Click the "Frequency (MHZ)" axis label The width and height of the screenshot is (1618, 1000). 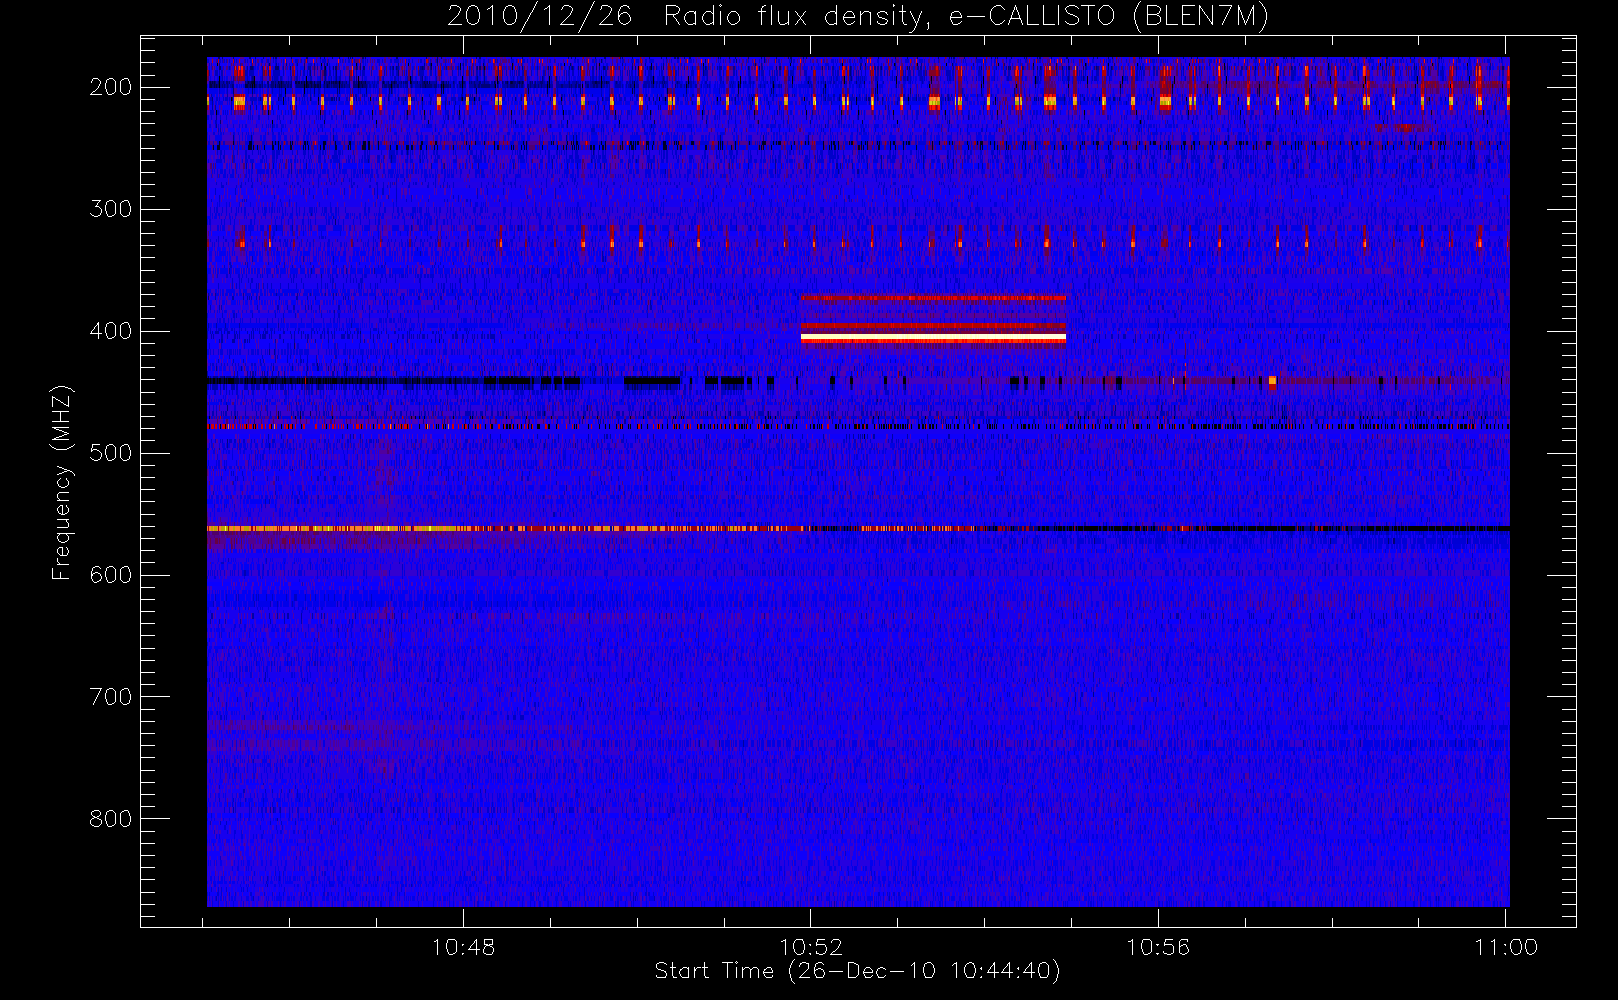(62, 482)
